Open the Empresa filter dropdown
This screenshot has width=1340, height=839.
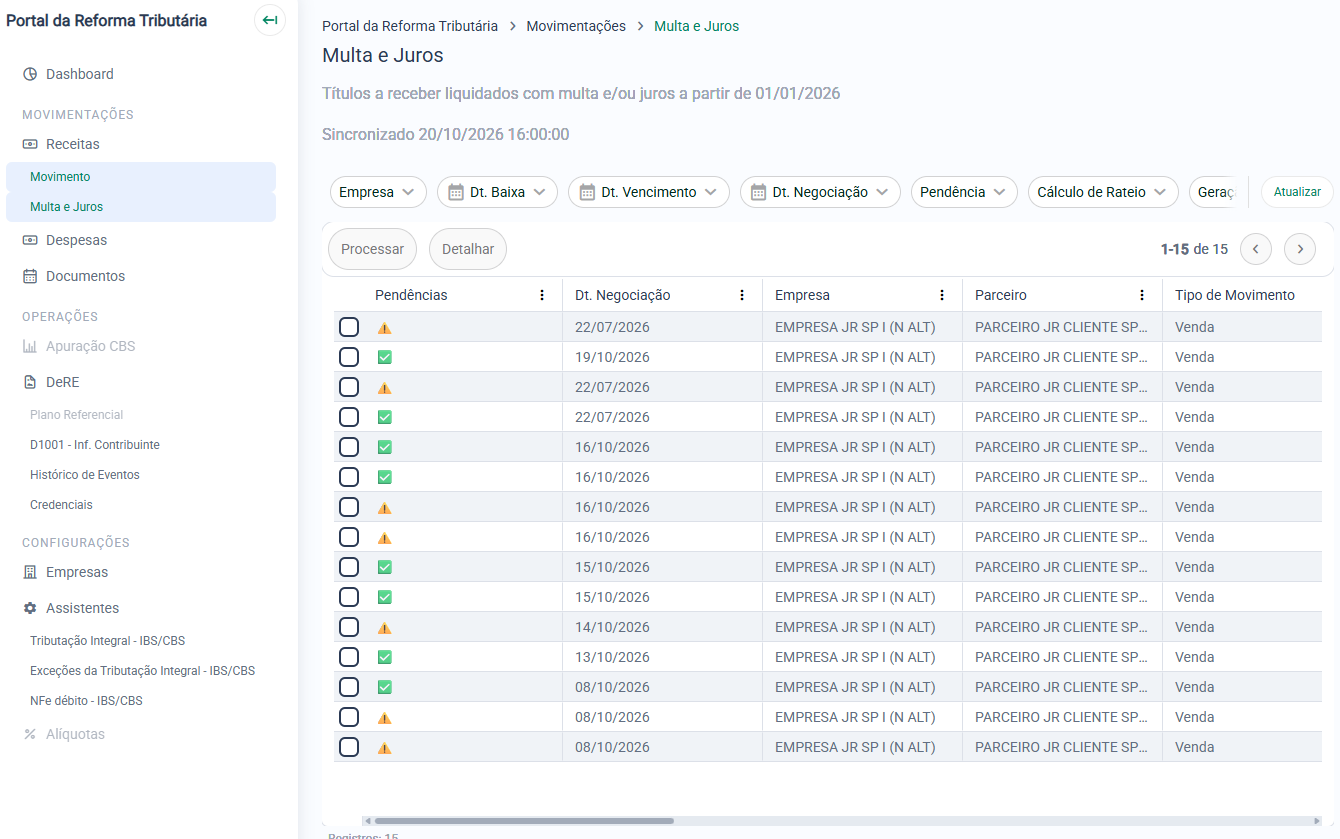coord(378,192)
